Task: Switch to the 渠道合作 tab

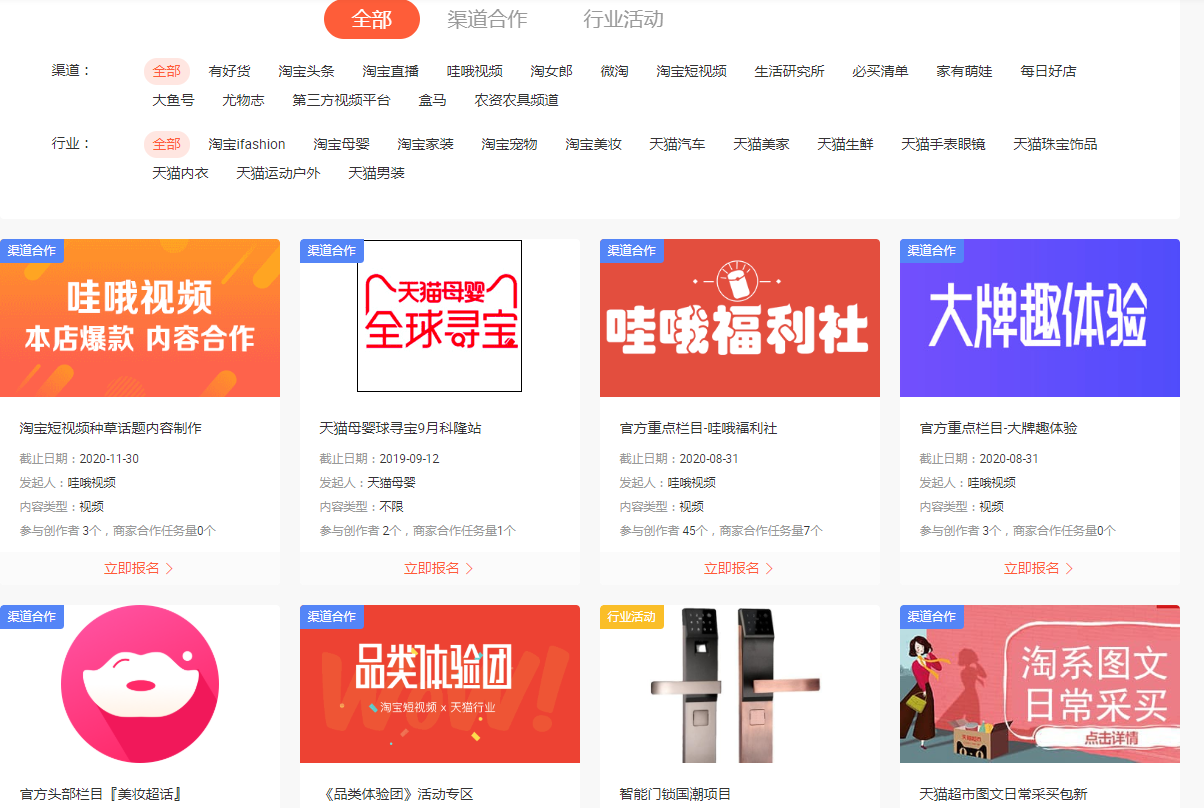Action: pos(487,19)
